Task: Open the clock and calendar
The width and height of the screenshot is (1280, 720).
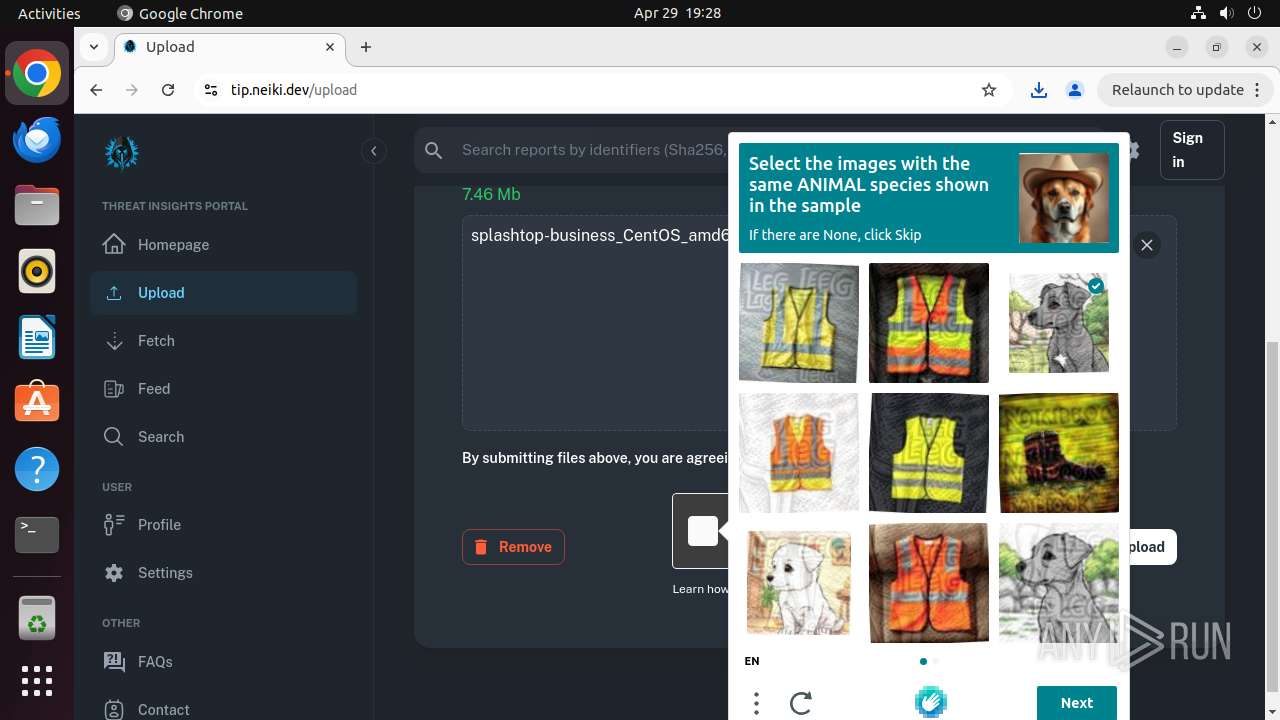Action: 677,13
